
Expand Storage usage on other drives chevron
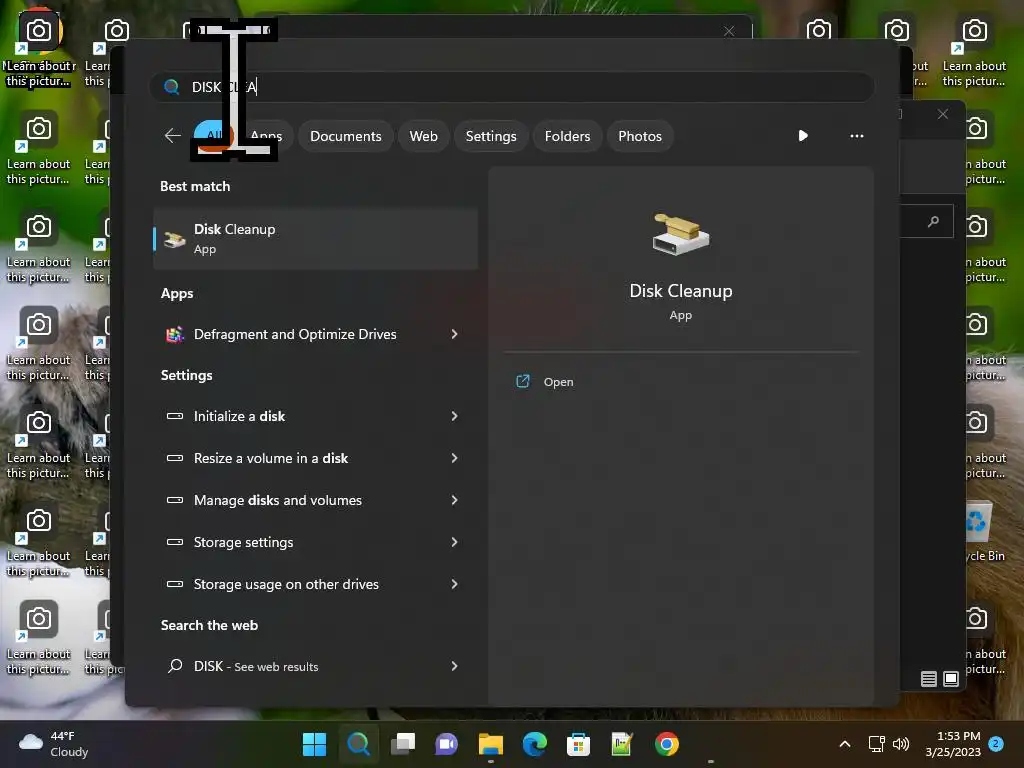click(x=455, y=584)
